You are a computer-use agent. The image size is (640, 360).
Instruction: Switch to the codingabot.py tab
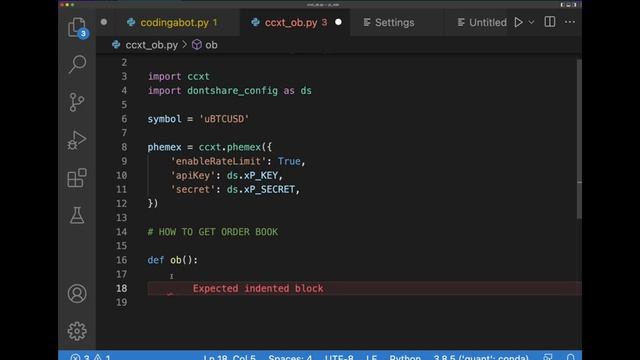(x=178, y=22)
